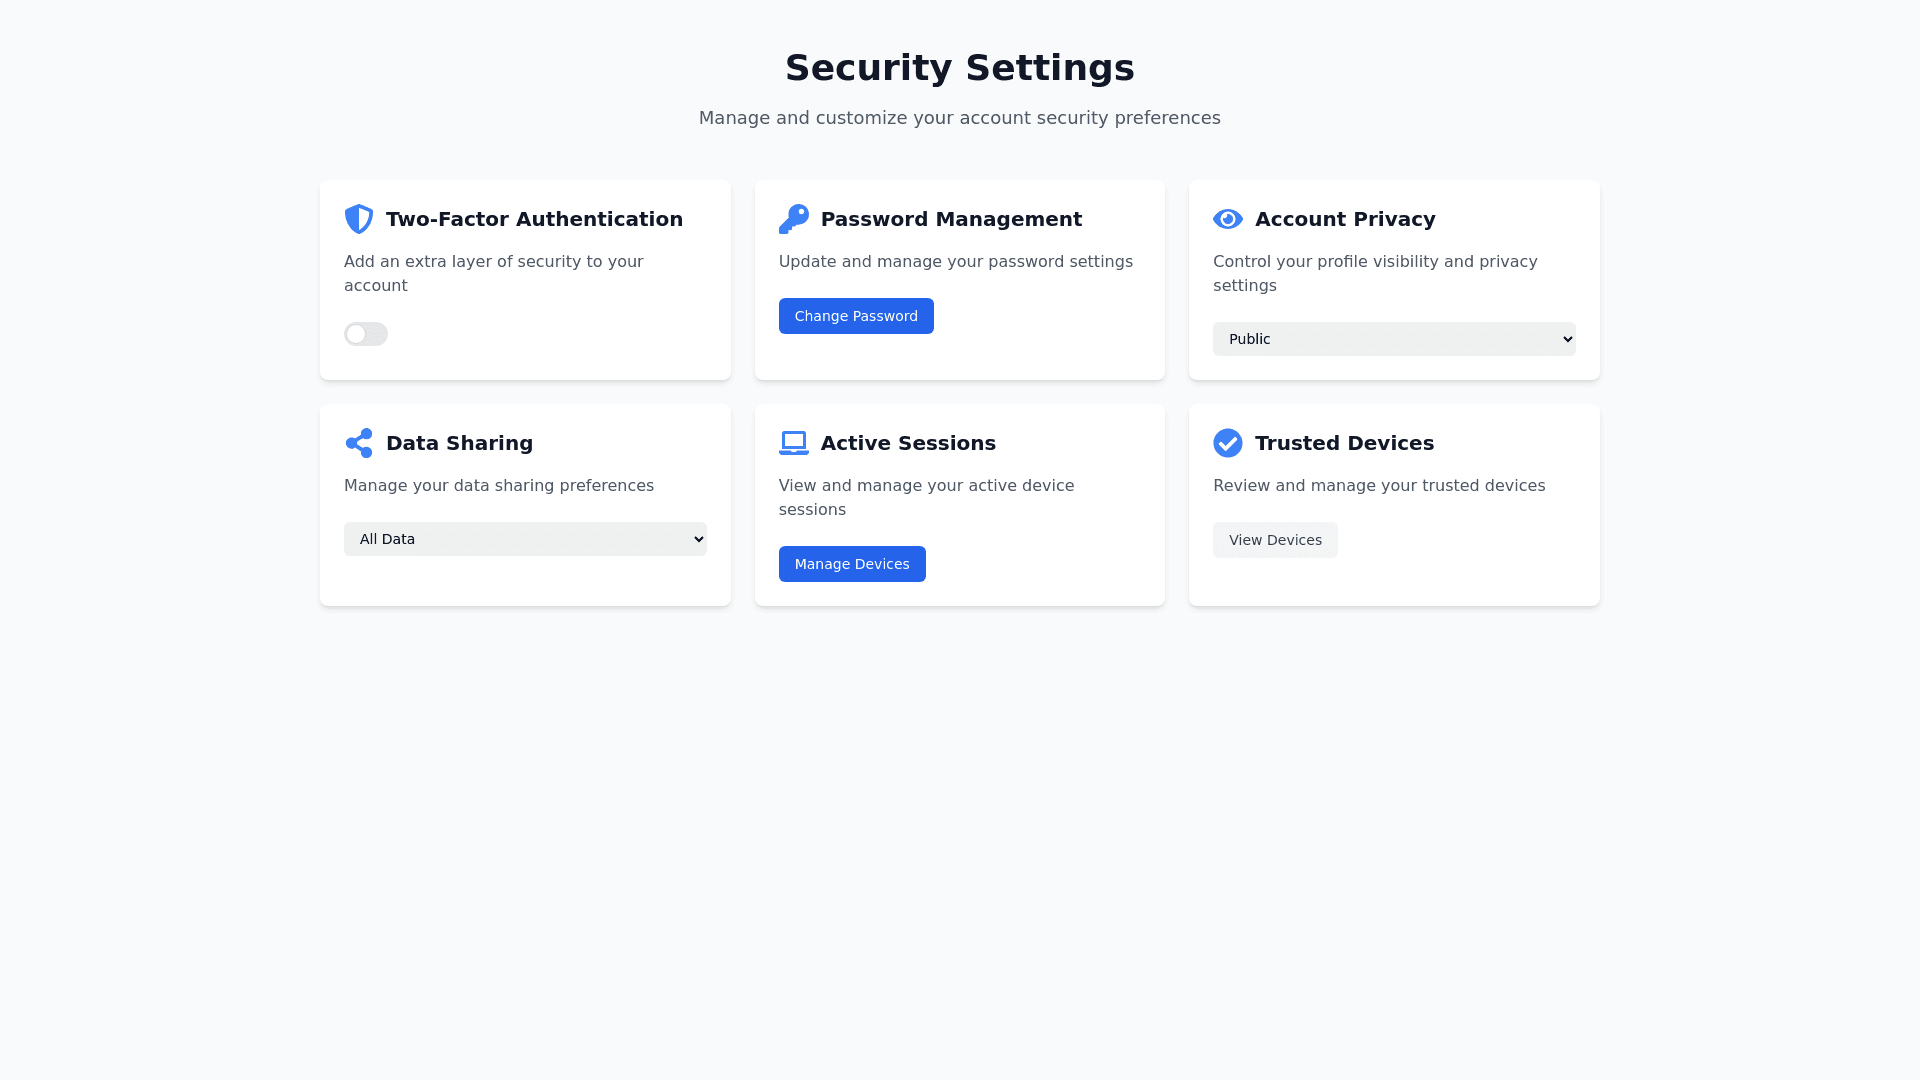
Task: Click the key icon for Password Management
Action: (x=793, y=219)
